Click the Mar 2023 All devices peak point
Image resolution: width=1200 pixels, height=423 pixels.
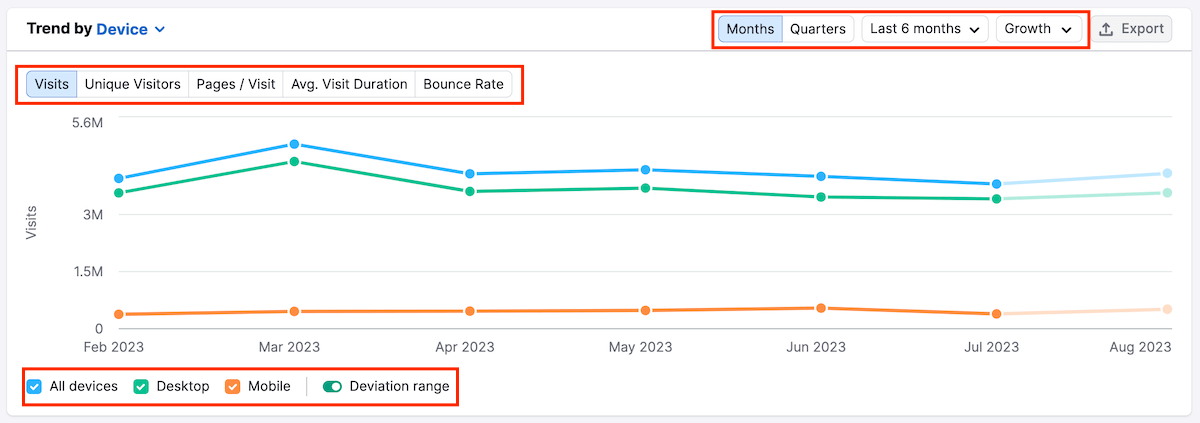tap(294, 145)
